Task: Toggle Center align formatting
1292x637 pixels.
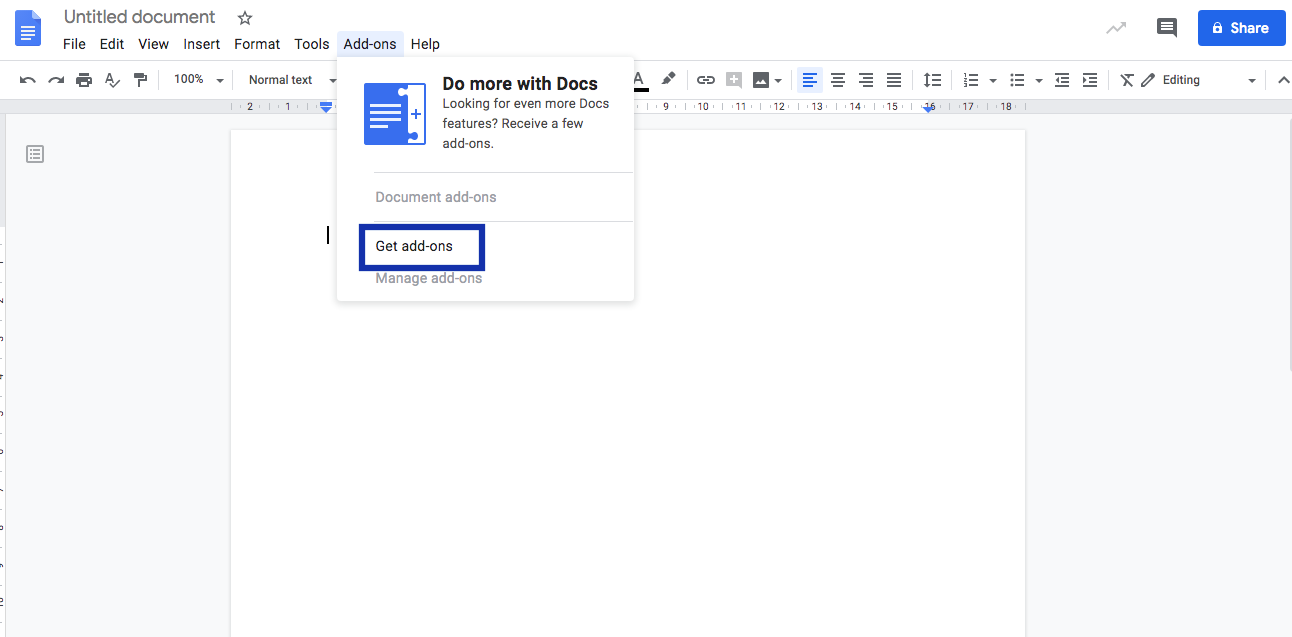Action: 838,80
